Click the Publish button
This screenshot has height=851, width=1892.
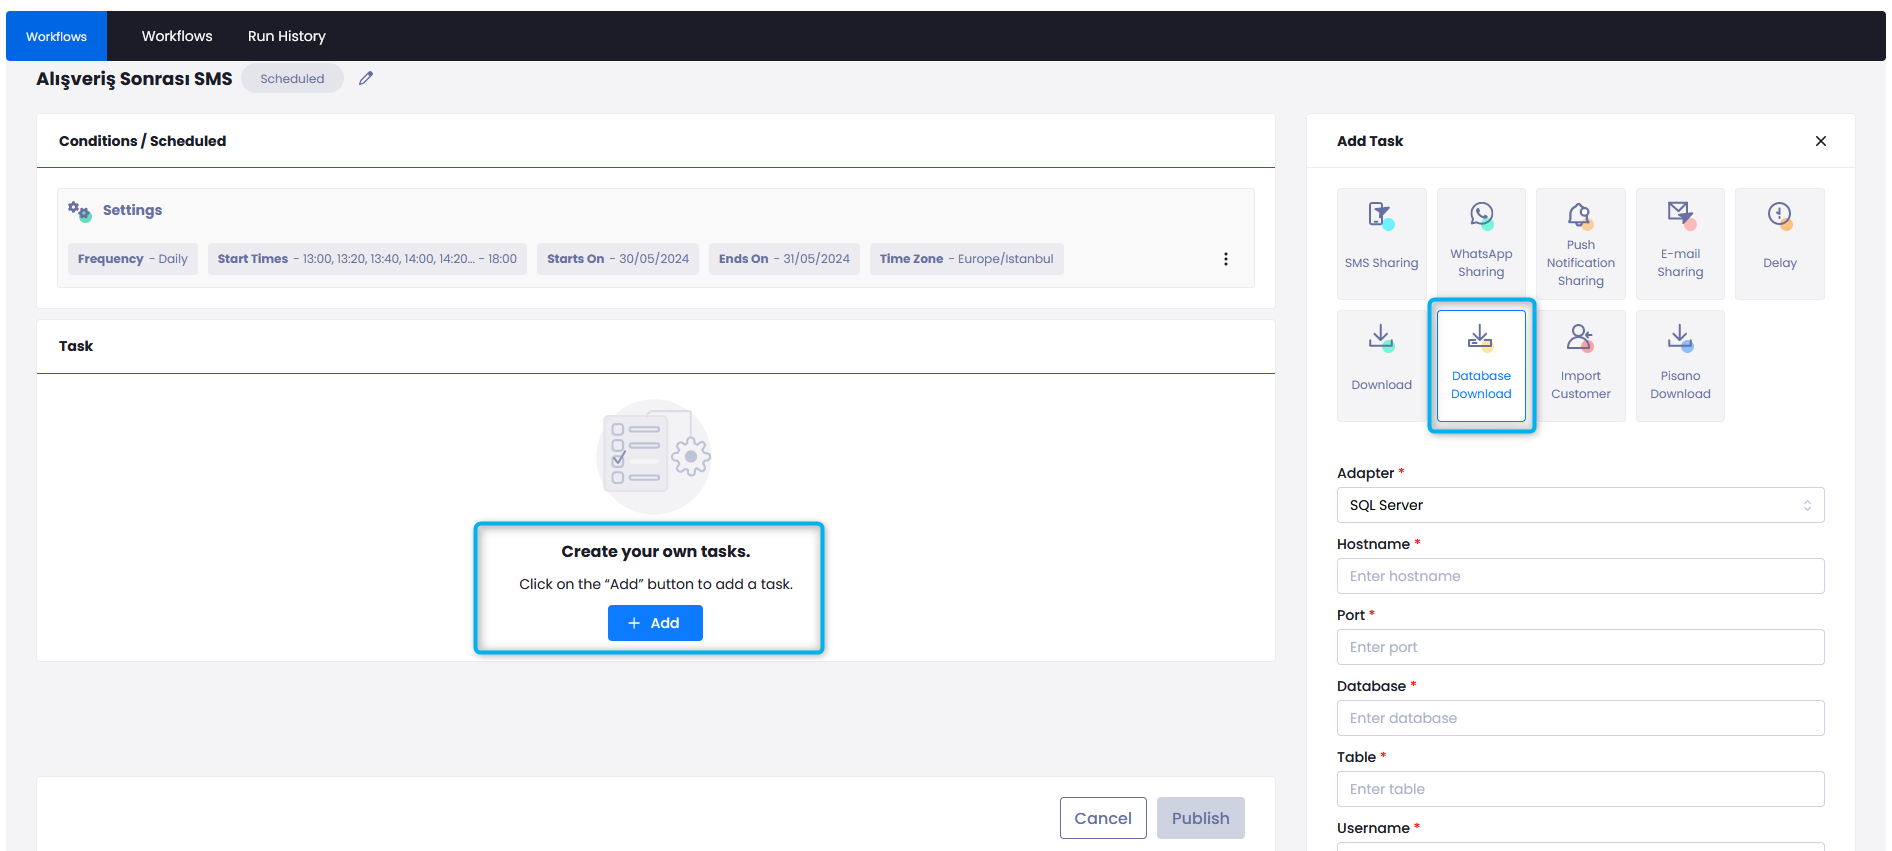click(1200, 818)
